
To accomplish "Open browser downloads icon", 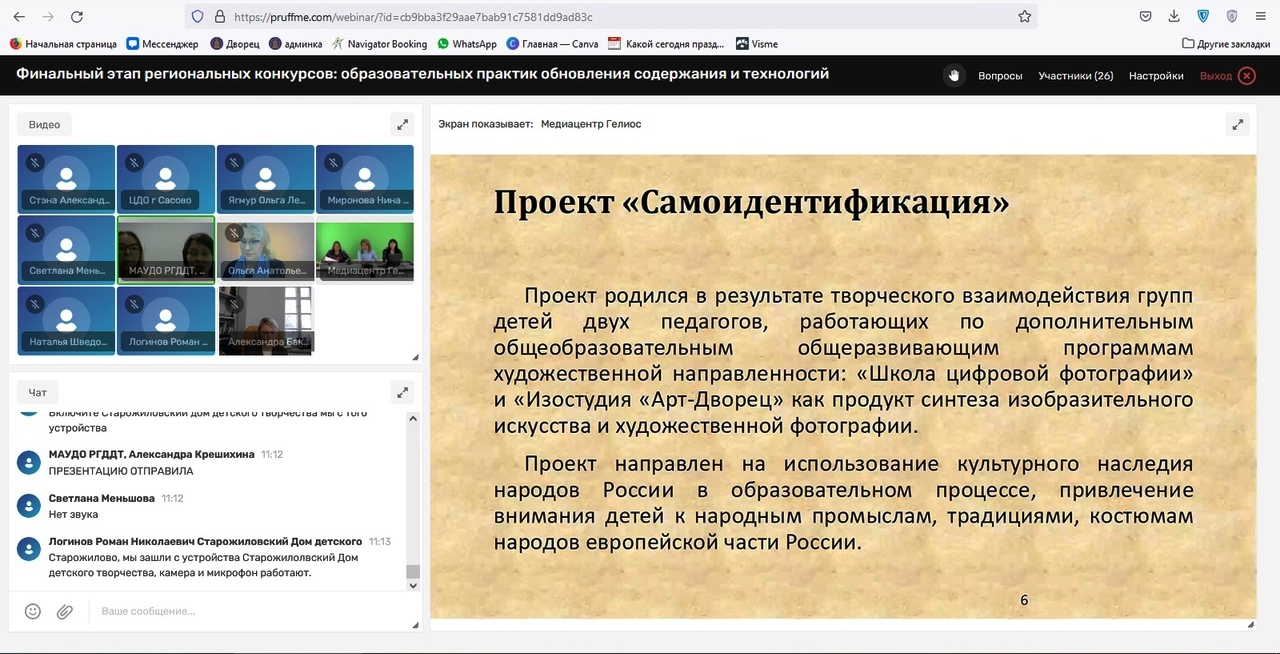I will tap(1175, 17).
